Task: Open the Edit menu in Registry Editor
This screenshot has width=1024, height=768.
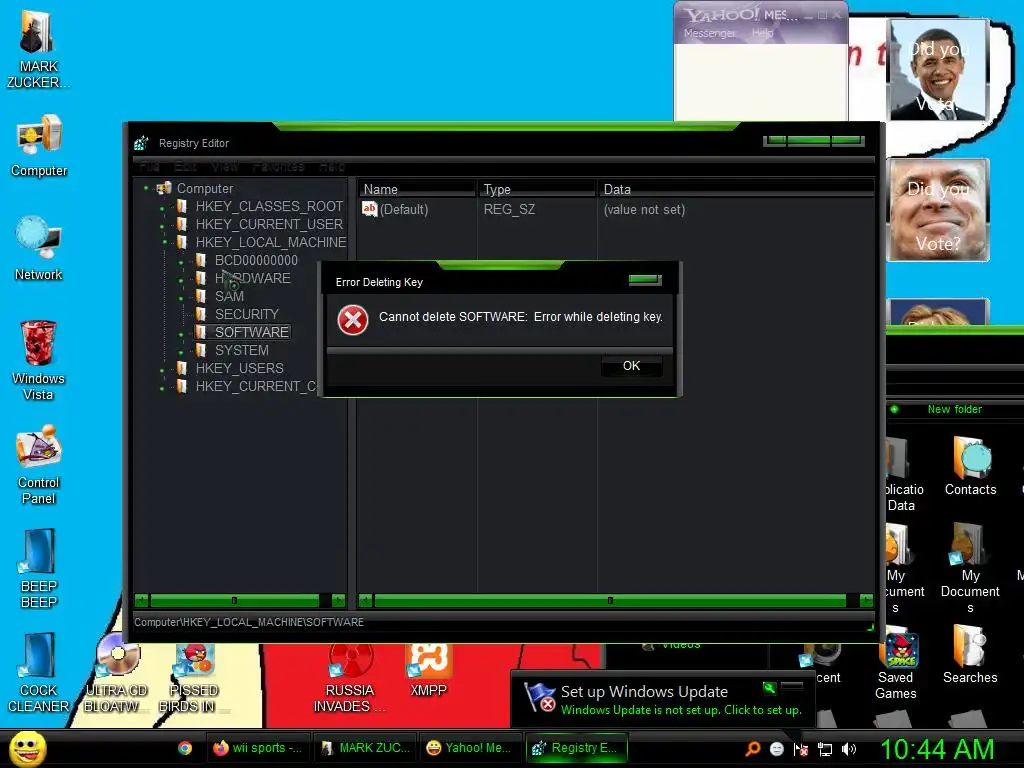Action: [x=185, y=167]
